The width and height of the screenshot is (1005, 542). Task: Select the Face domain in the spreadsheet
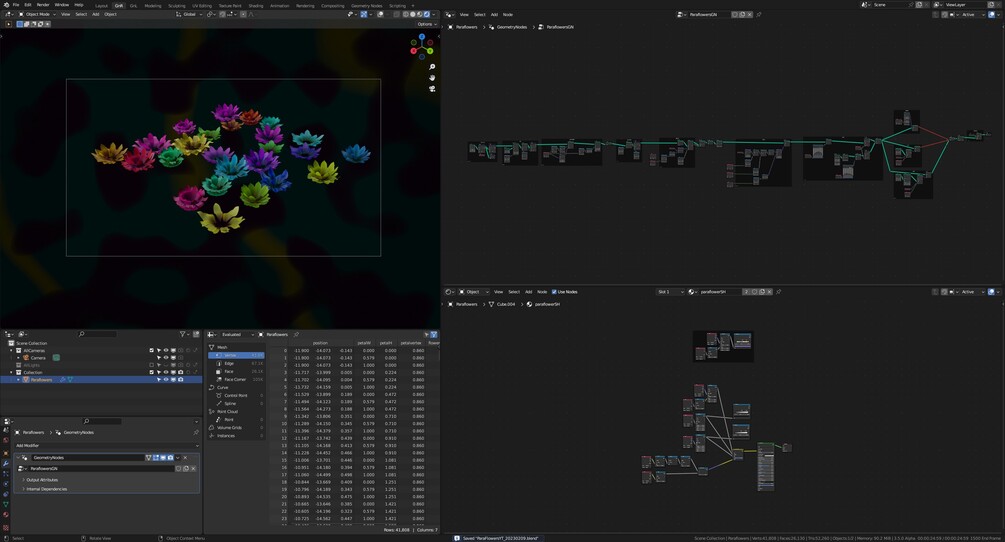[236, 371]
